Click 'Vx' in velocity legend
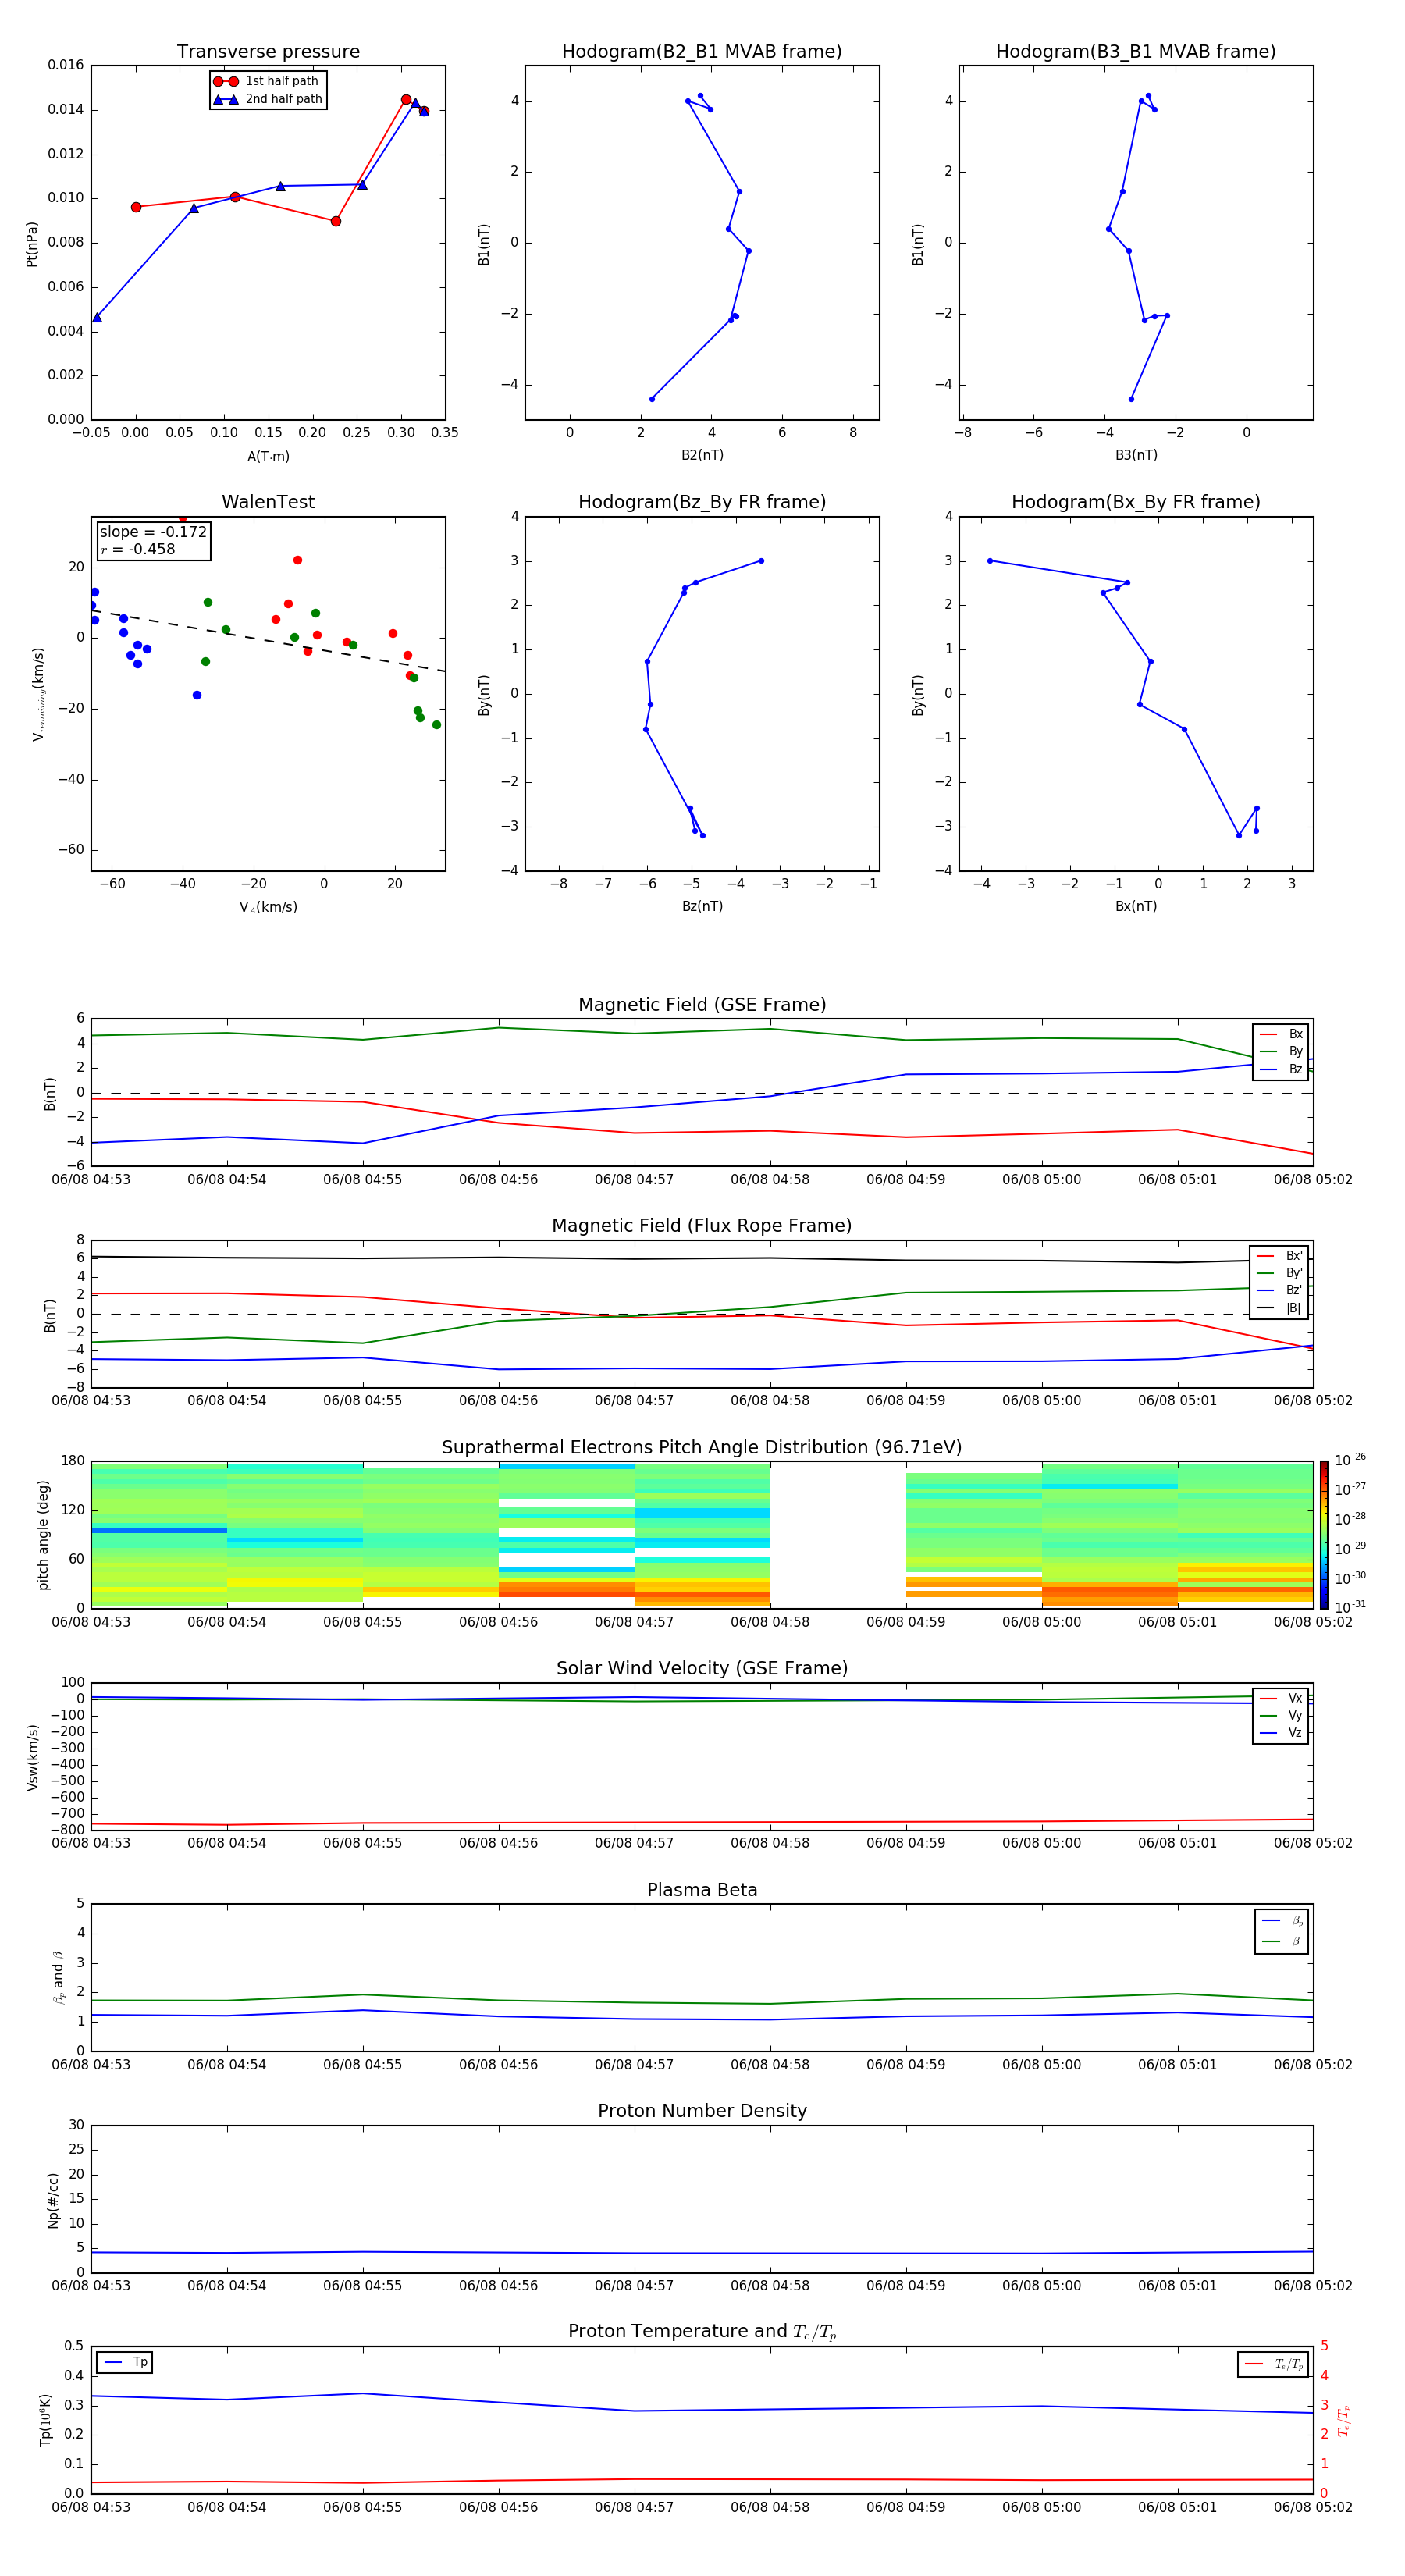Image resolution: width=1405 pixels, height=2576 pixels. (x=1281, y=1698)
